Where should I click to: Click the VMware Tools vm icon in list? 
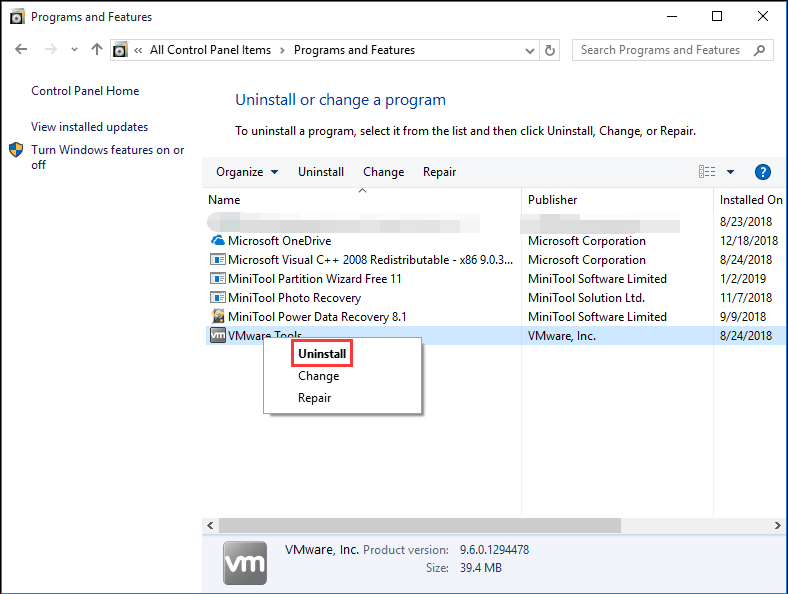(218, 335)
